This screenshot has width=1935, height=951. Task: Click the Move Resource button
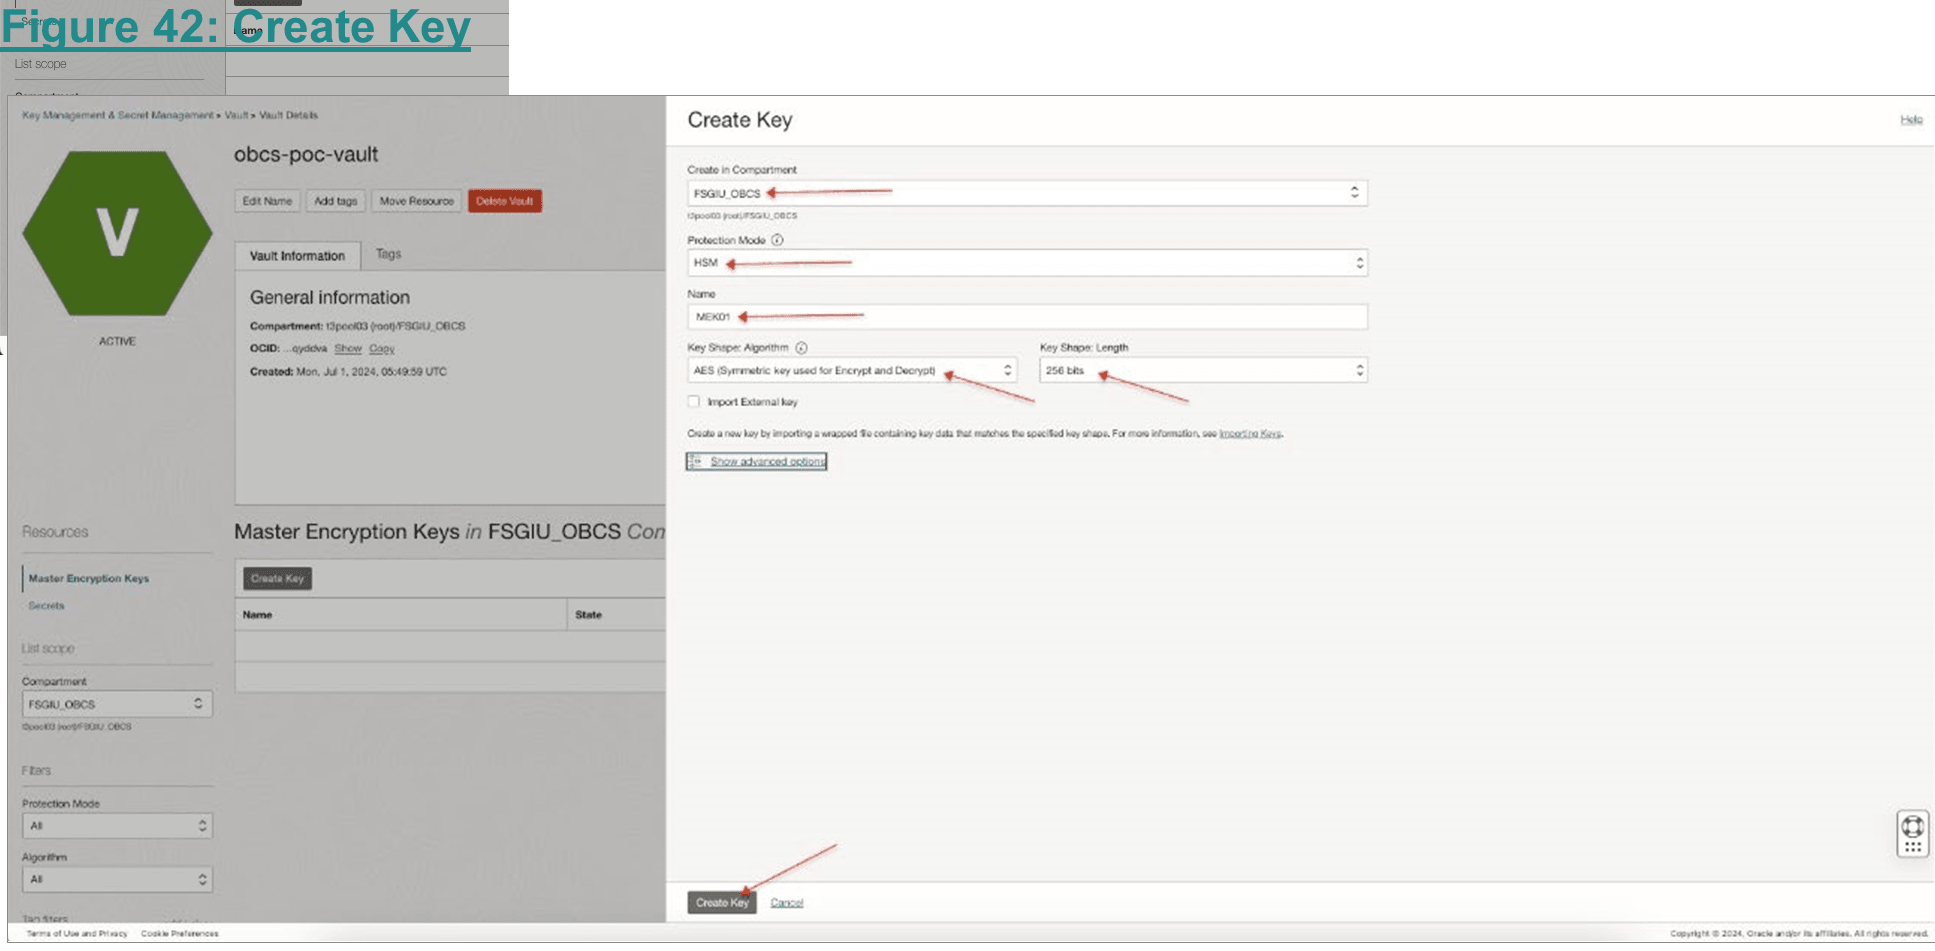pos(416,201)
